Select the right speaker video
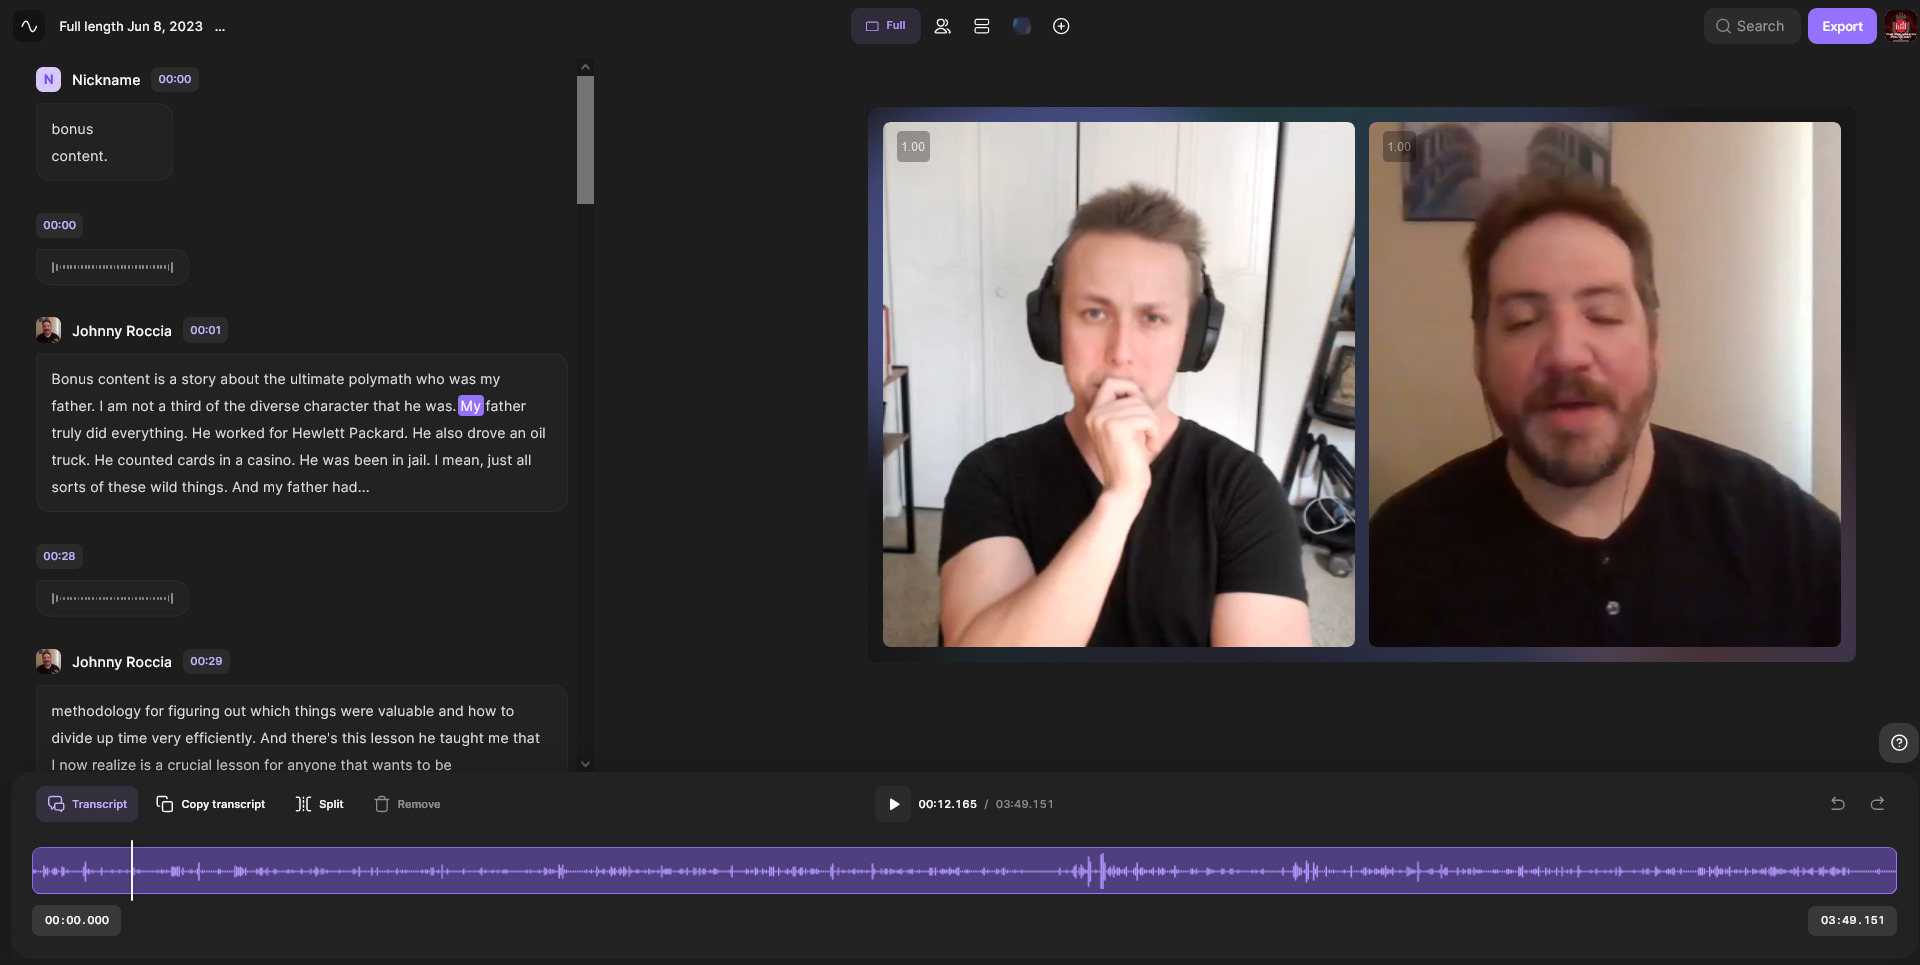 tap(1604, 384)
